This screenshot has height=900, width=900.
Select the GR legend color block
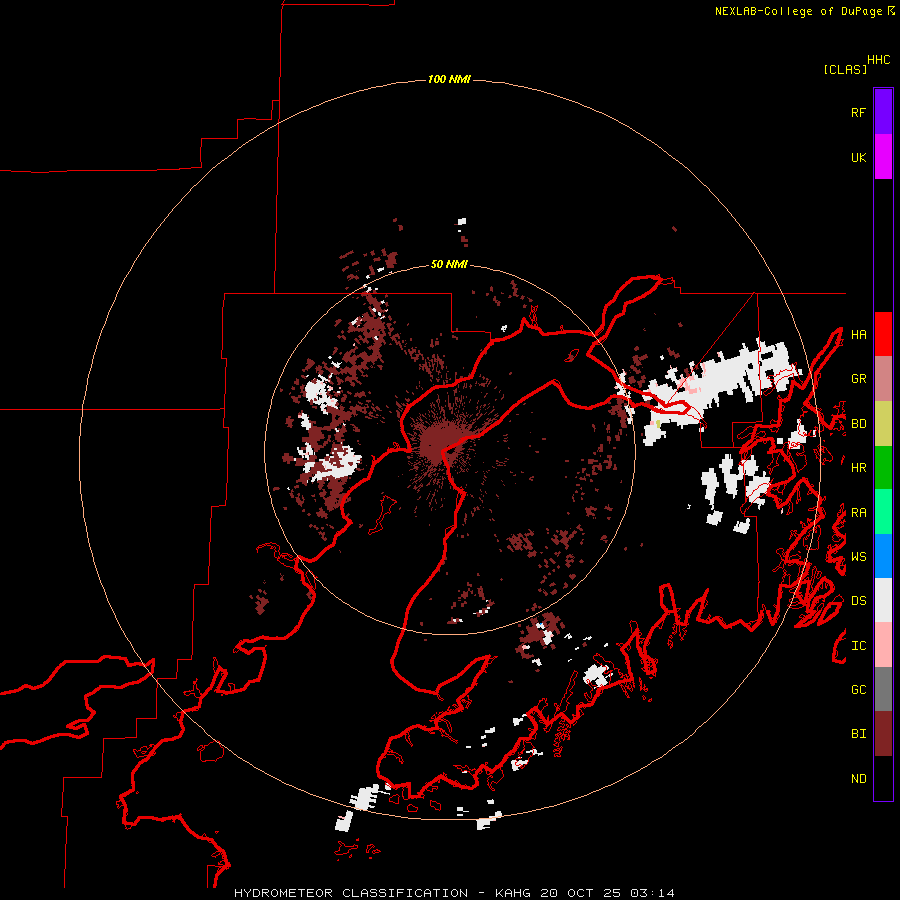[x=883, y=379]
